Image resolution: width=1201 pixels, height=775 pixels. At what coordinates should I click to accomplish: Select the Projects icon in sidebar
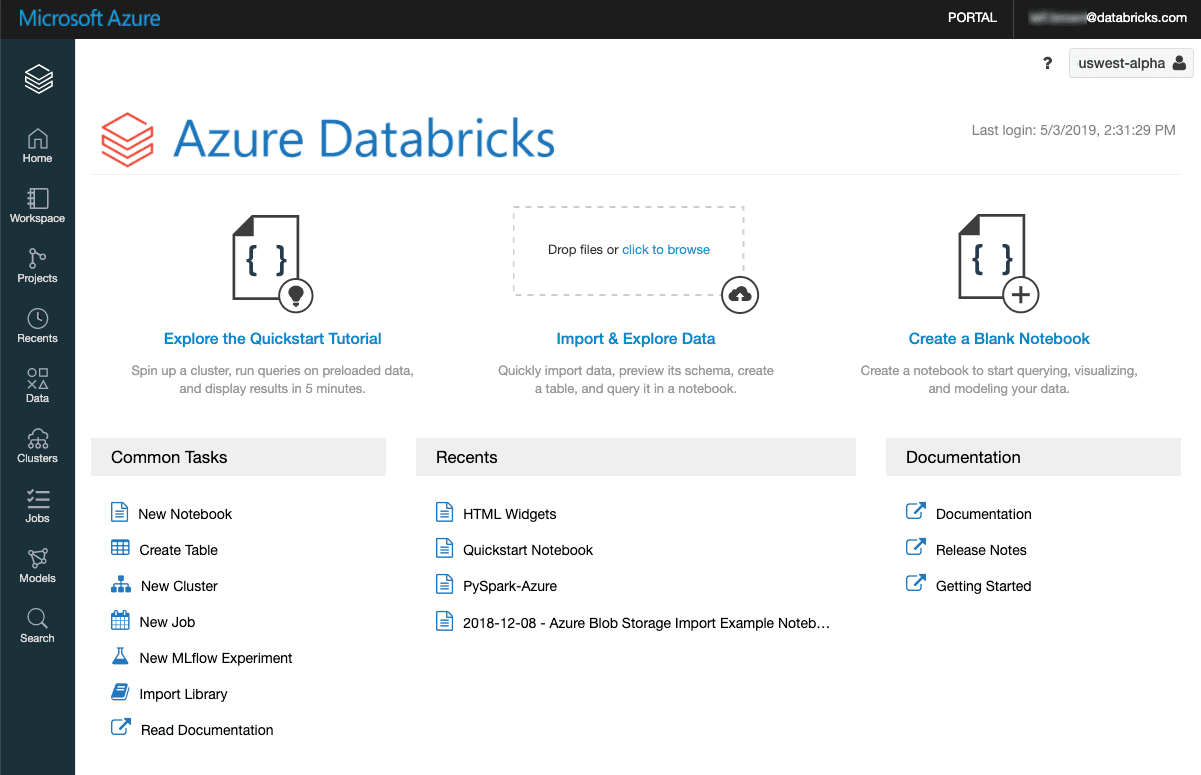(x=37, y=264)
